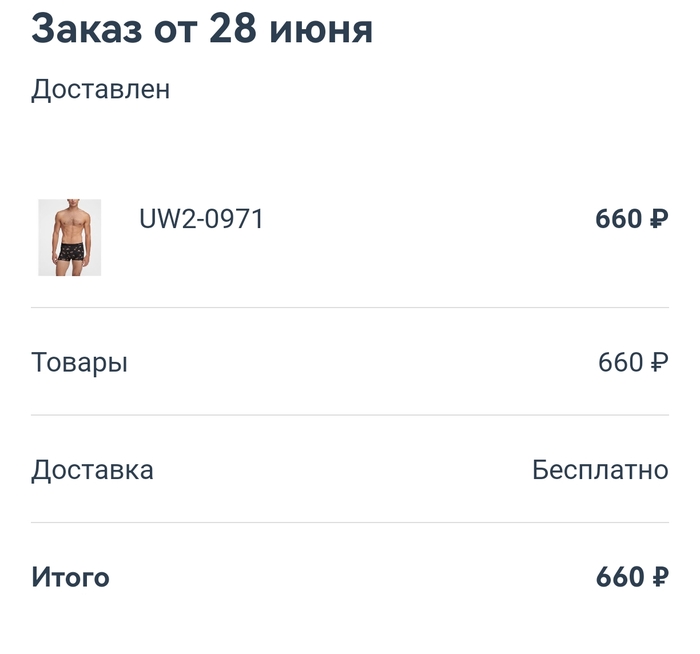700x654 pixels.
Task: Select the 'Доставлен' order status text
Action: click(x=100, y=89)
